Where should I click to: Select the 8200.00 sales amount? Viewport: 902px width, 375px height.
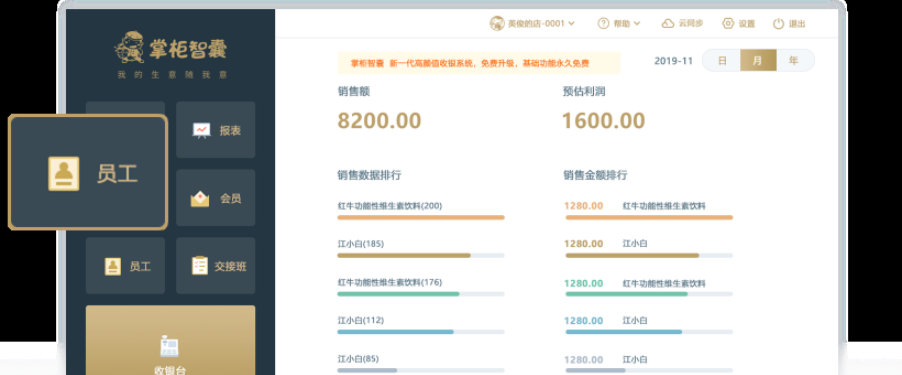379,121
